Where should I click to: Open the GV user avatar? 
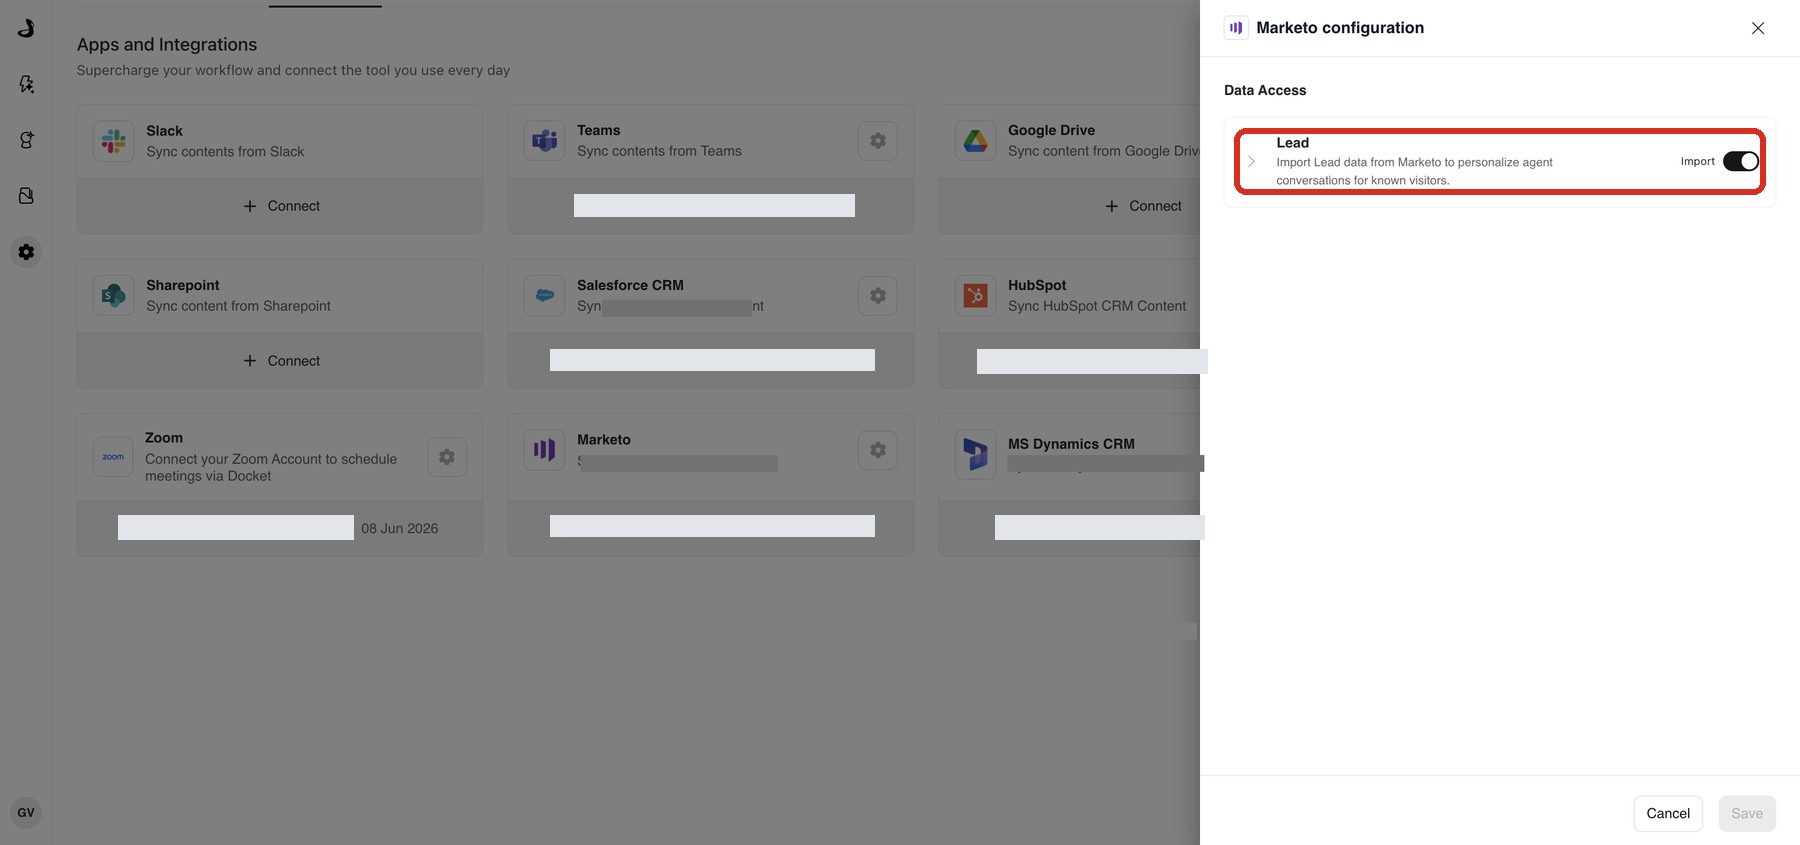tap(26, 813)
